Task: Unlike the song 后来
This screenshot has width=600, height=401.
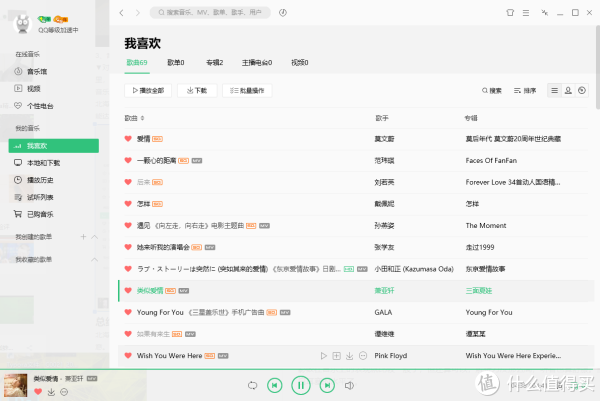Action: pos(128,182)
